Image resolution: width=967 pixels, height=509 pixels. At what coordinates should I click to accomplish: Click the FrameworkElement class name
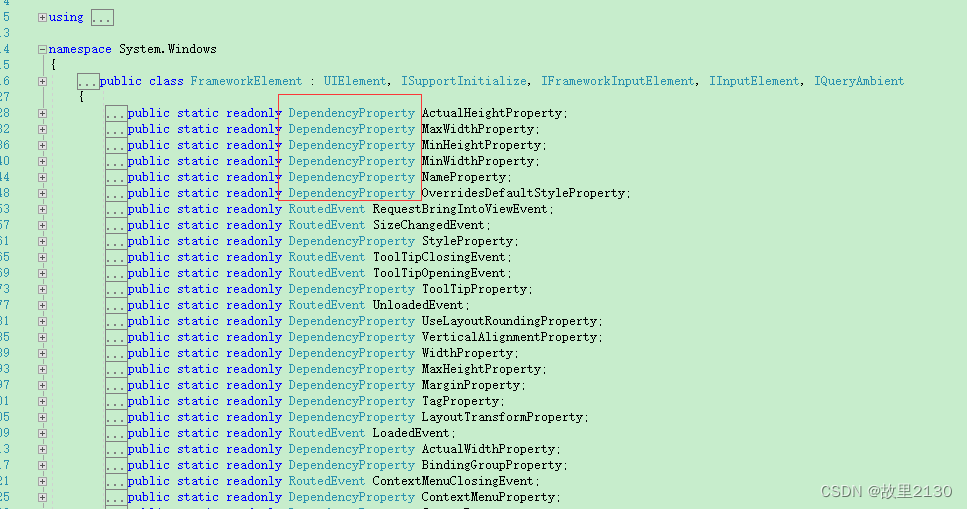point(246,81)
